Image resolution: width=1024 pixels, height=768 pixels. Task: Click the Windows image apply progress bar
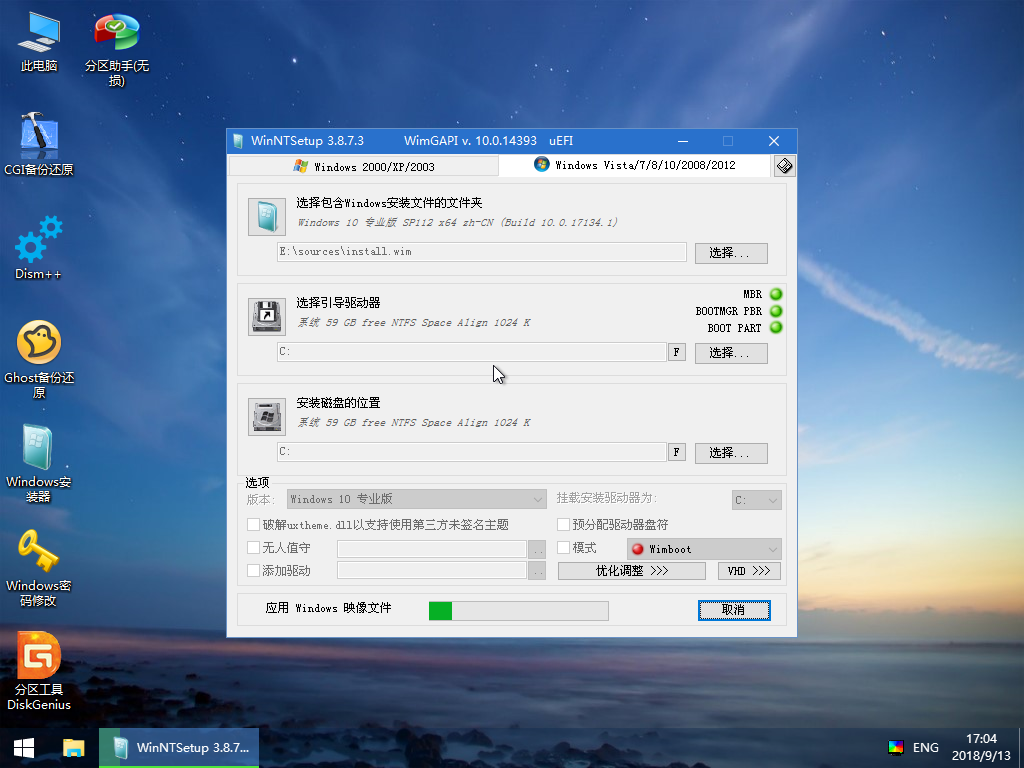click(518, 610)
